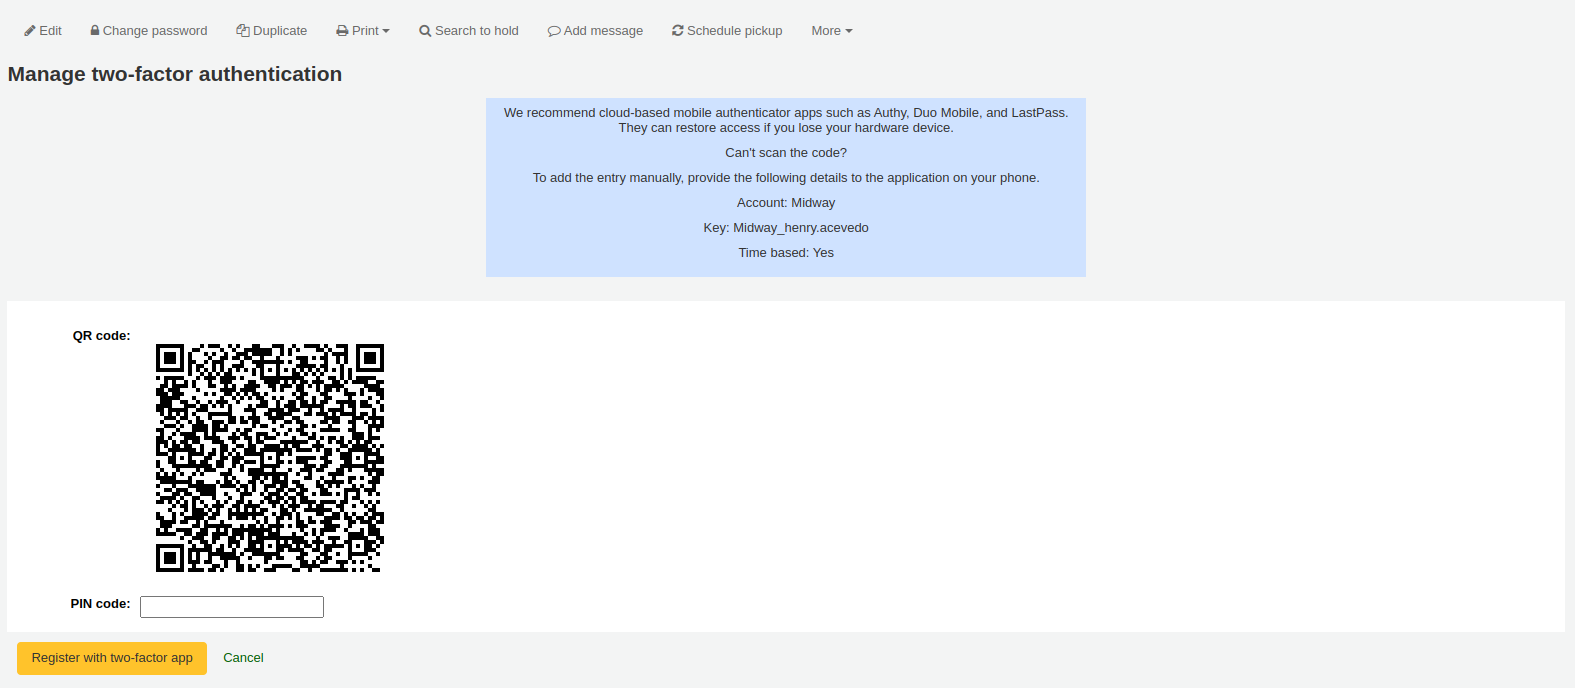Focus the PIN code input field
The width and height of the screenshot is (1575, 688).
coord(232,607)
